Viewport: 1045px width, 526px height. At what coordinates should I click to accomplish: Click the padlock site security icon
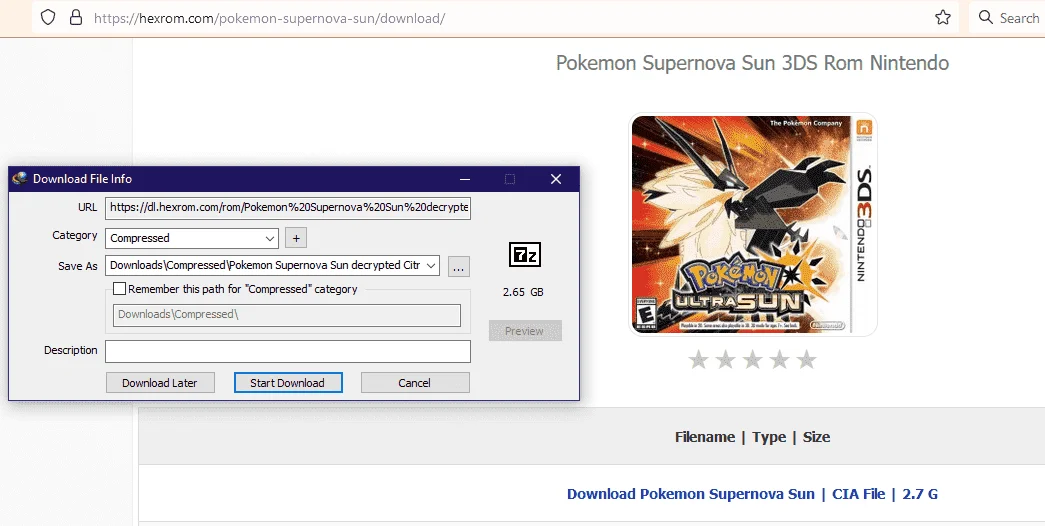[75, 17]
